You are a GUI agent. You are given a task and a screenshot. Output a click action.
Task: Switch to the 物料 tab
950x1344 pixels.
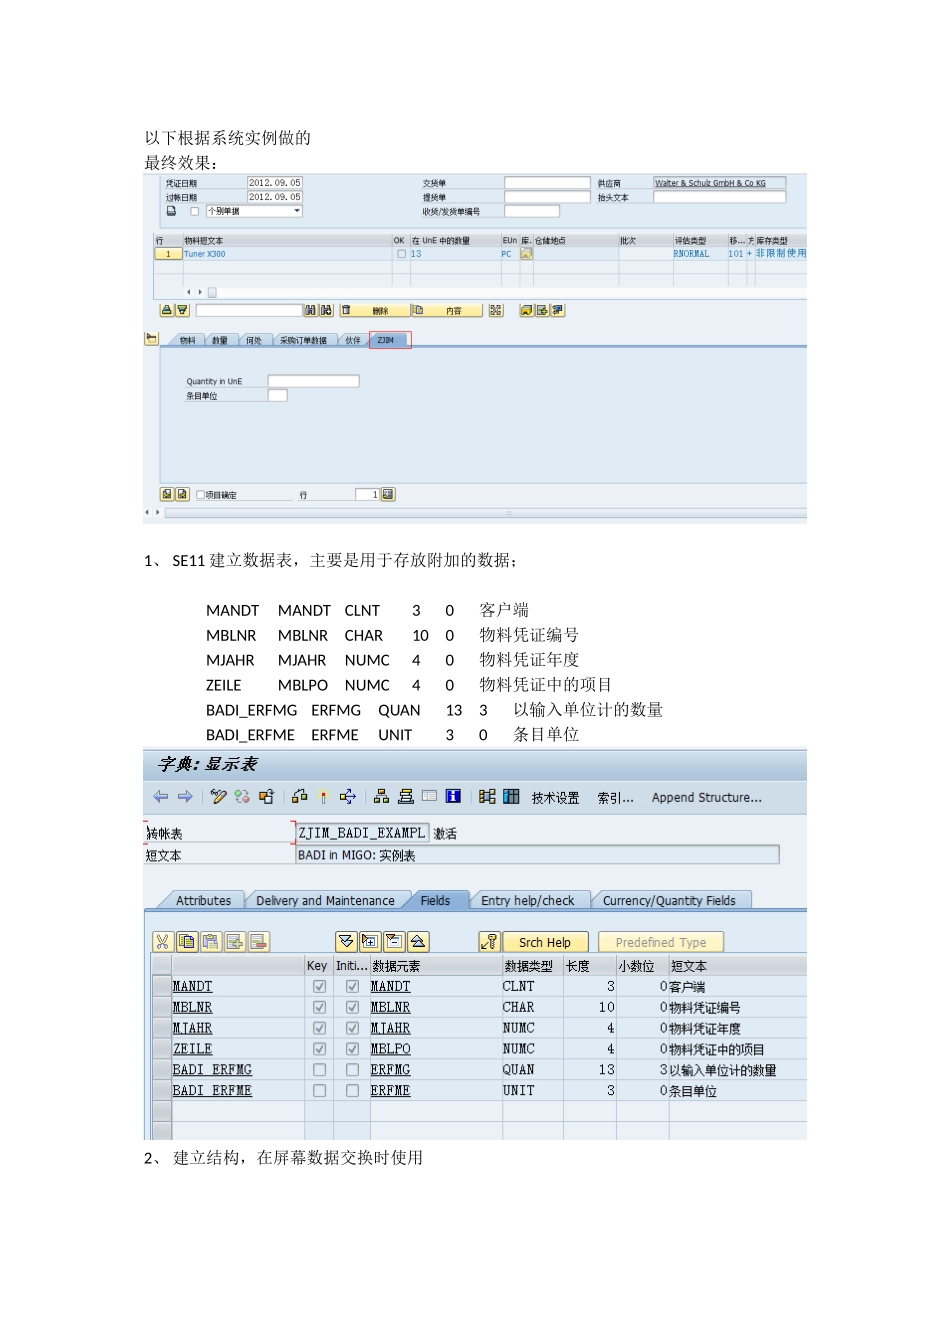point(187,341)
